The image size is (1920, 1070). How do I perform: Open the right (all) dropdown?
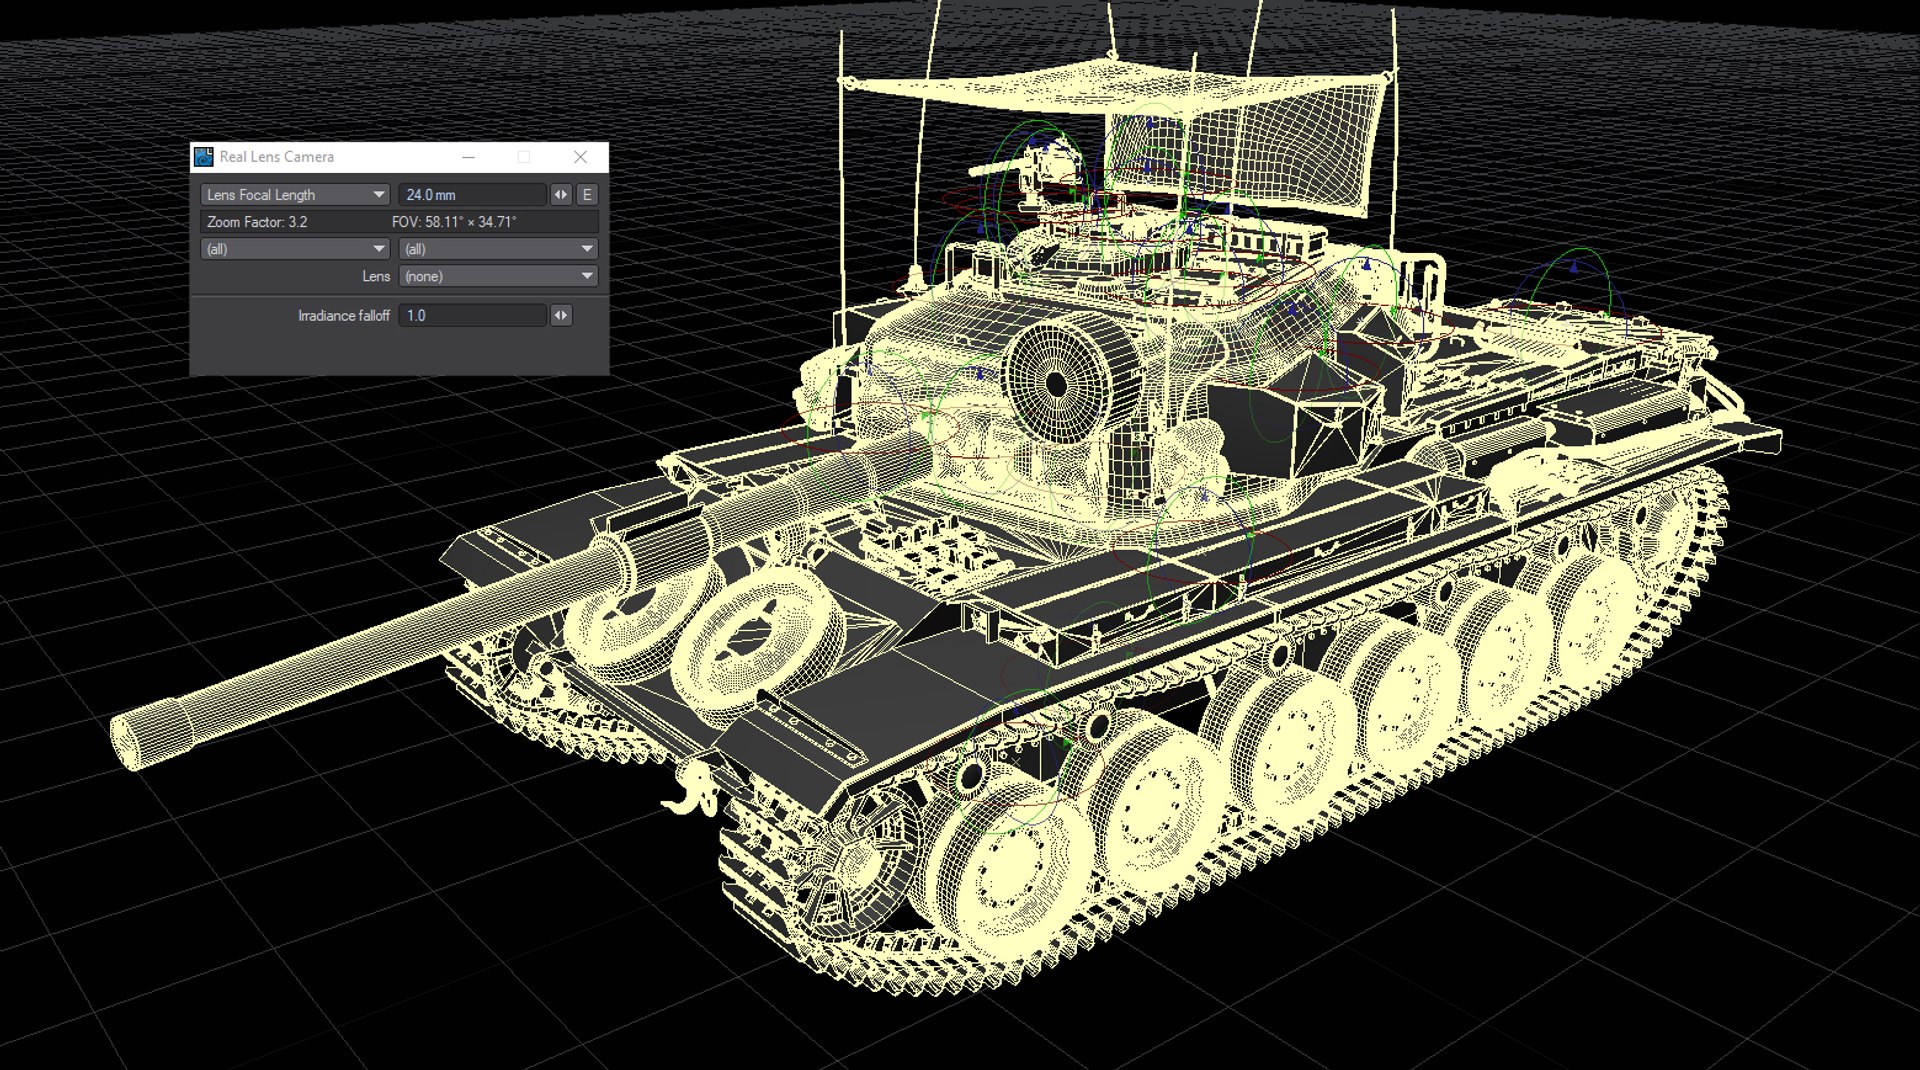point(498,249)
